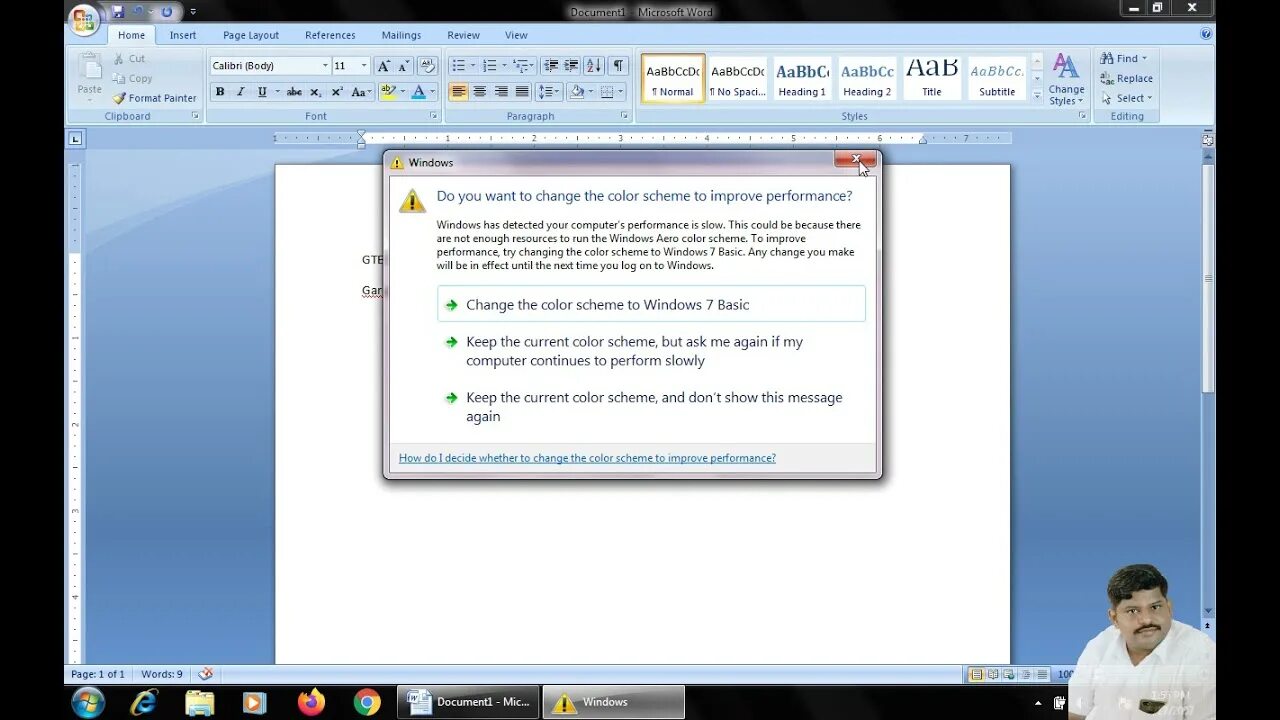Apply the Heading 1 style

[x=802, y=79]
